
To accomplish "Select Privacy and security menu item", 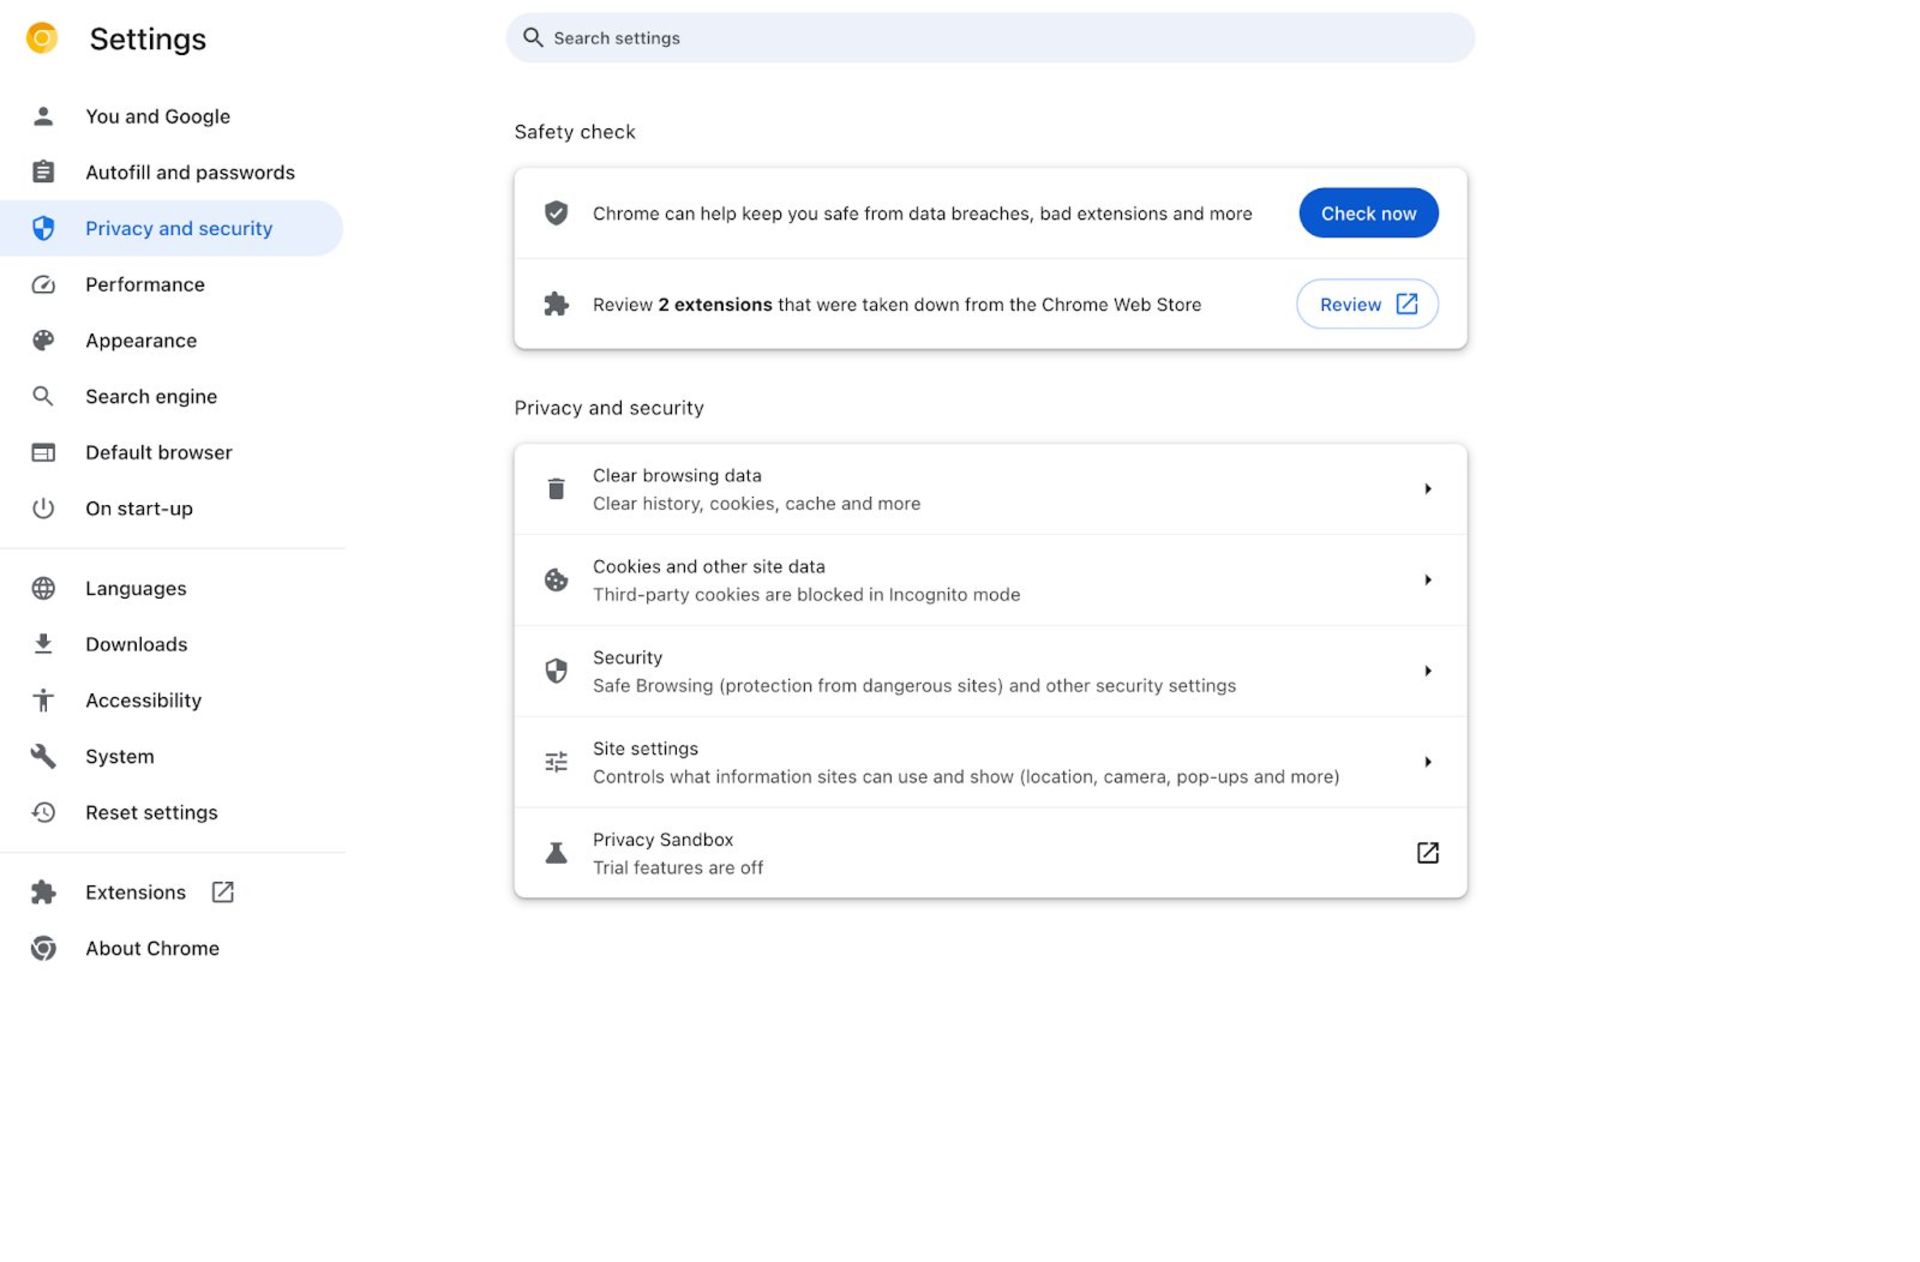I will [177, 228].
